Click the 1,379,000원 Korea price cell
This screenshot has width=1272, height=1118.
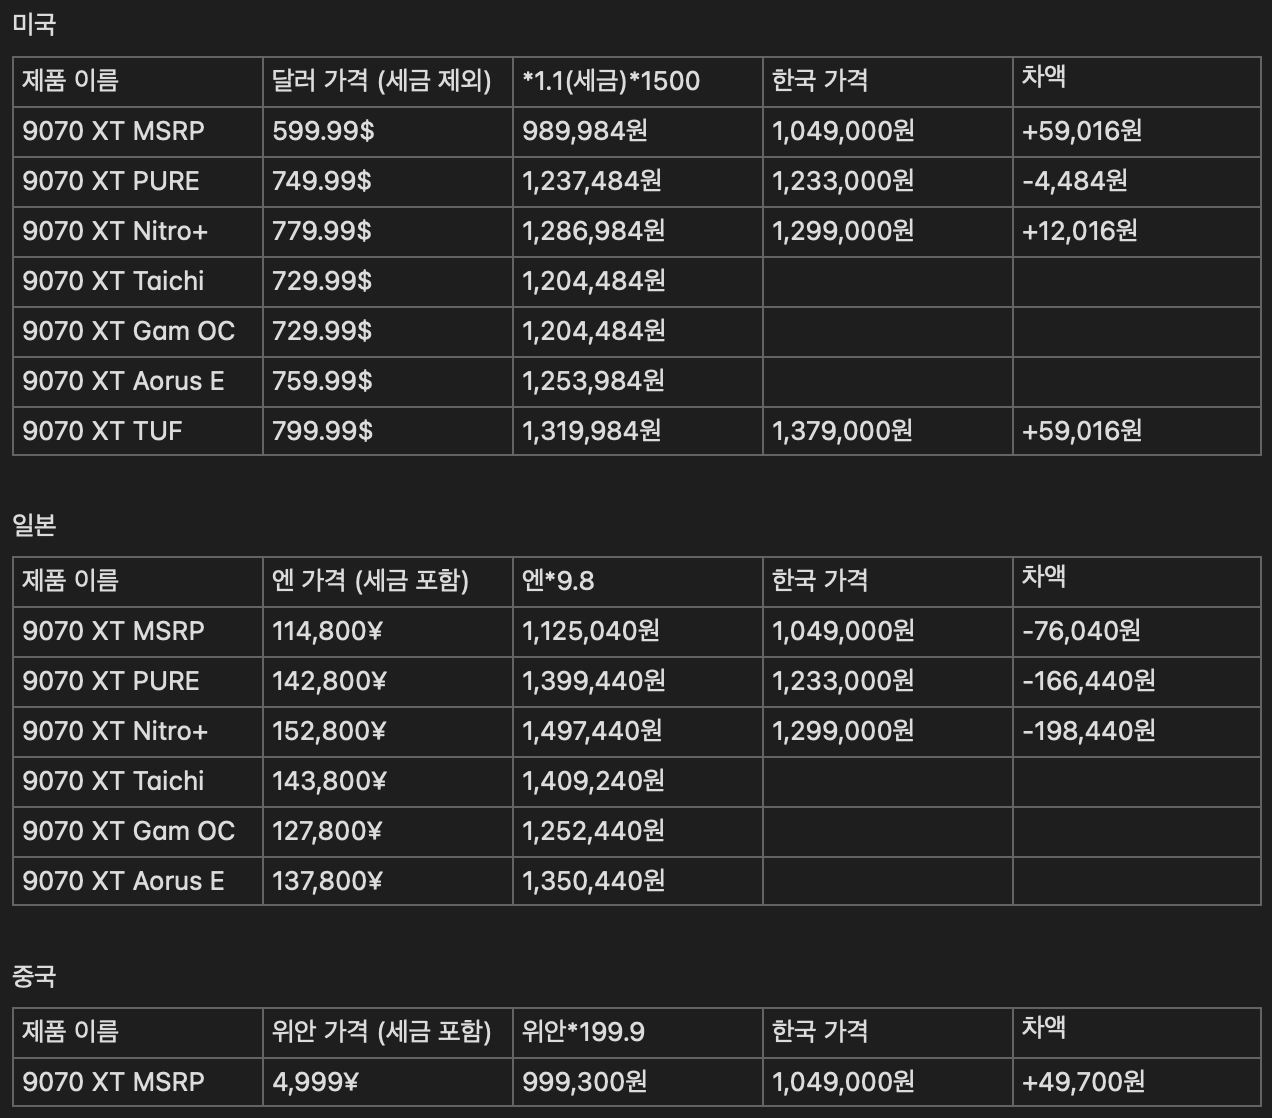click(x=842, y=431)
